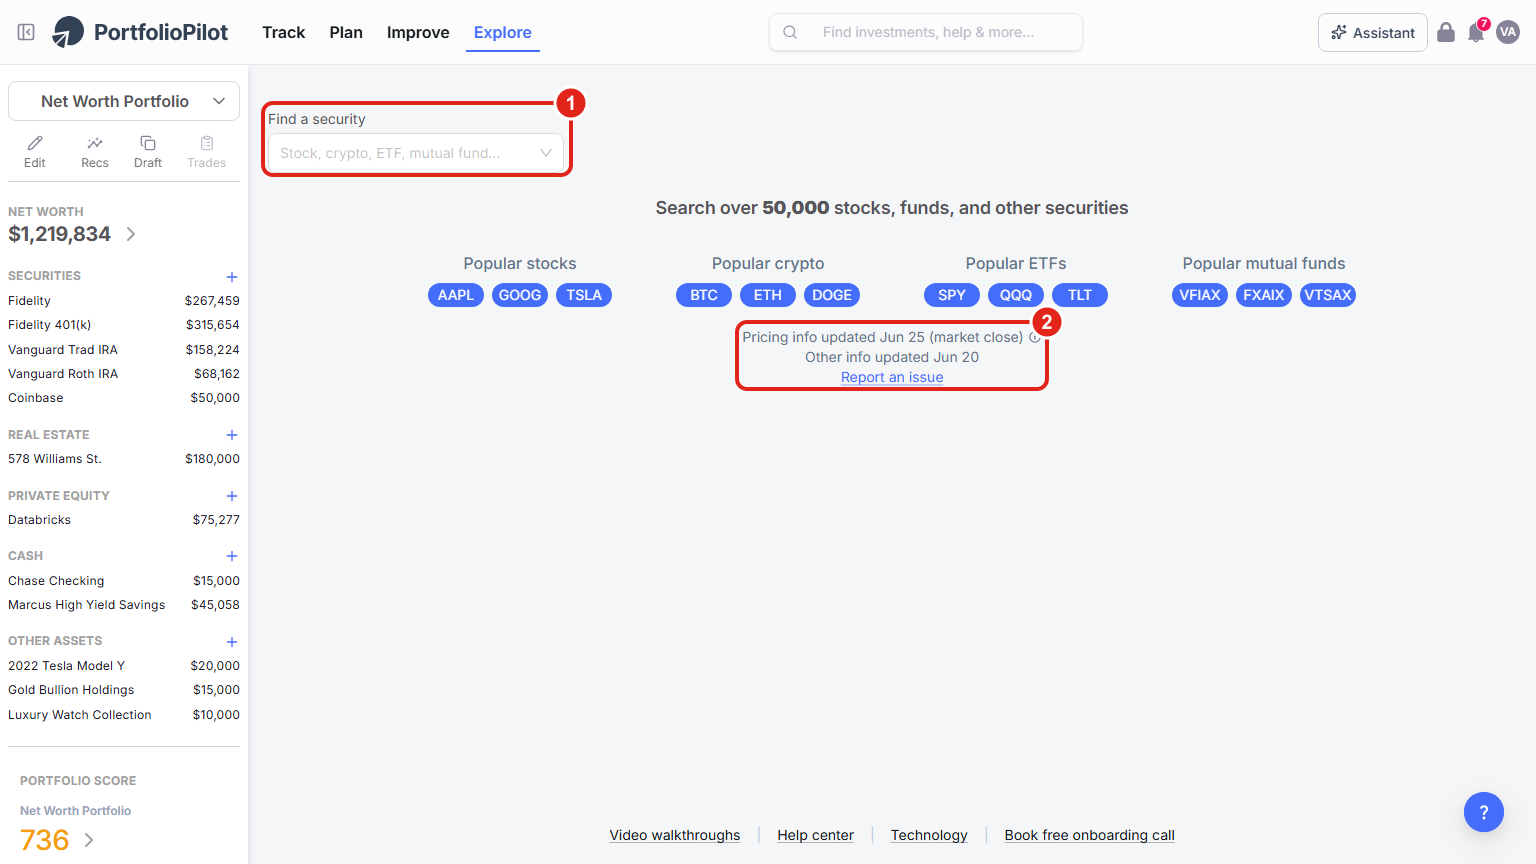Select VTSAX mutual fund chip
The image size is (1536, 864).
(1328, 295)
